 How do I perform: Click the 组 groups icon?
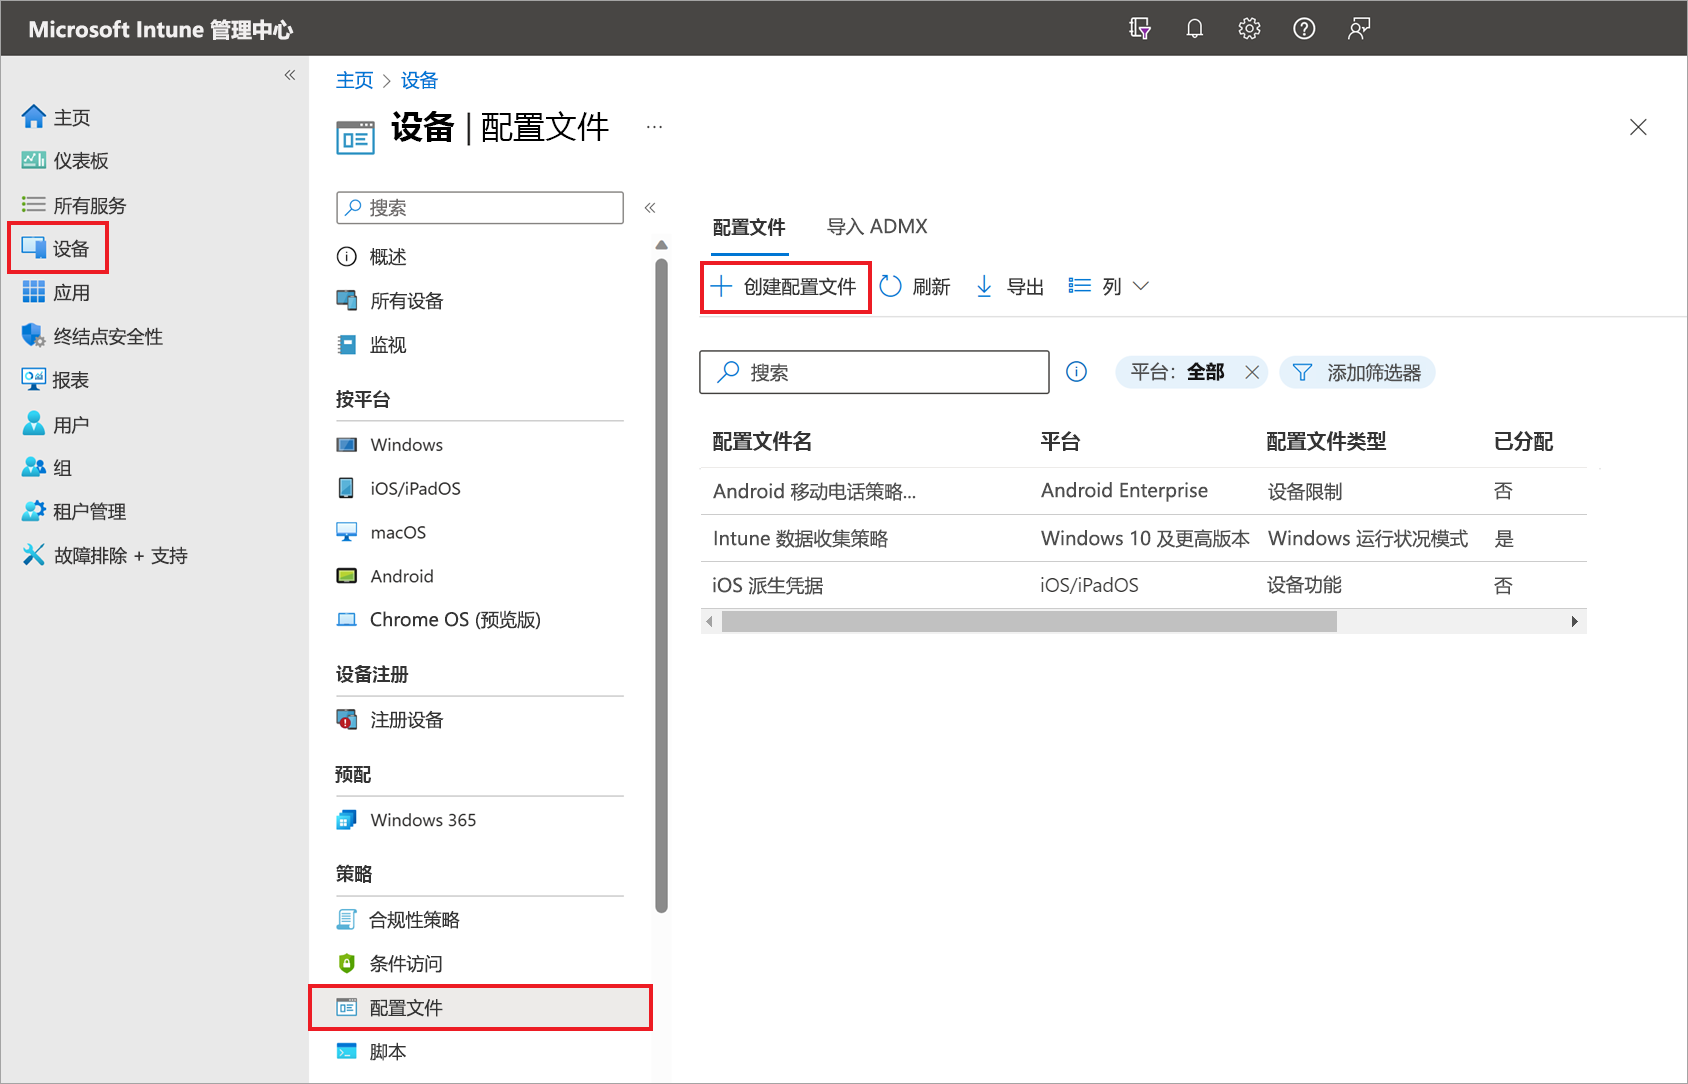(34, 467)
